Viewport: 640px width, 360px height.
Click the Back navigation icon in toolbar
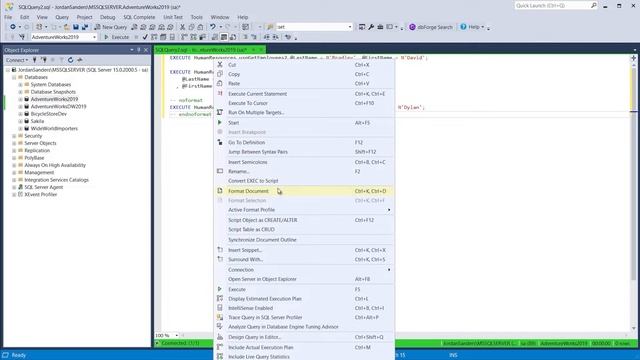13,27
